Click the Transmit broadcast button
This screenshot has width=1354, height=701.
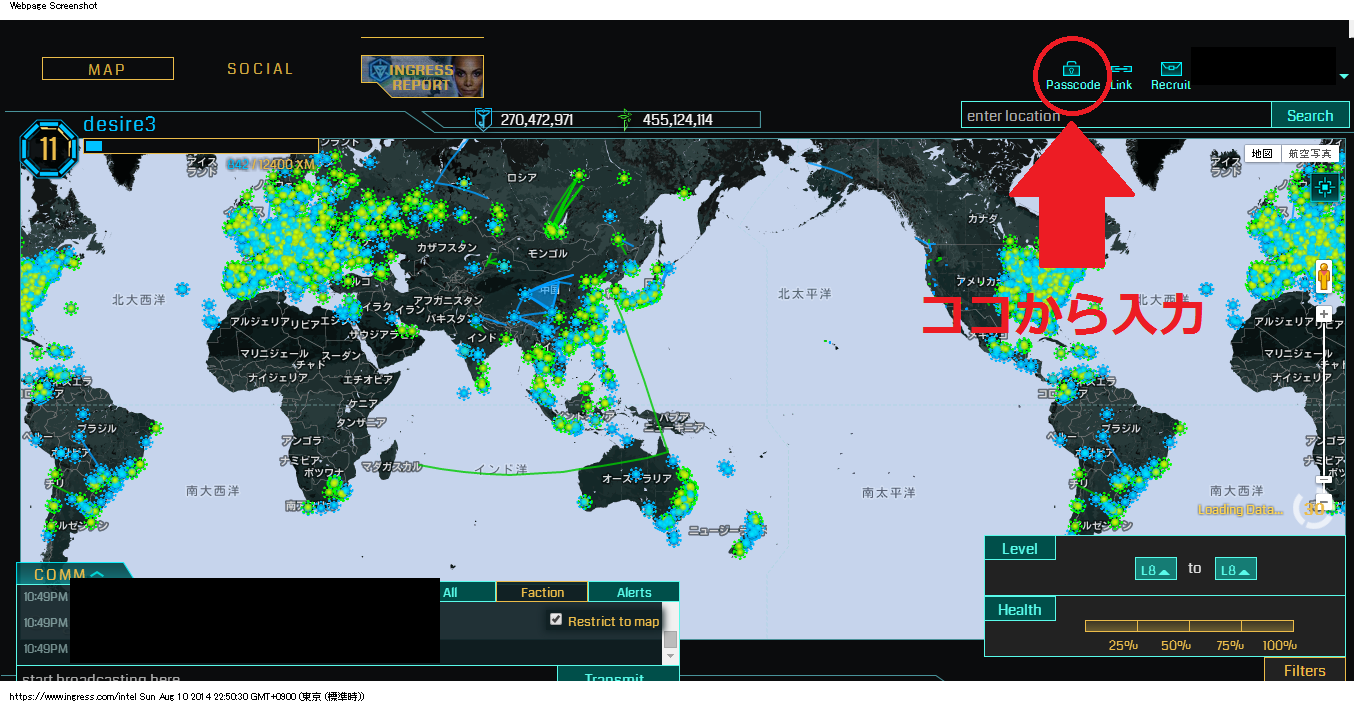click(x=617, y=677)
